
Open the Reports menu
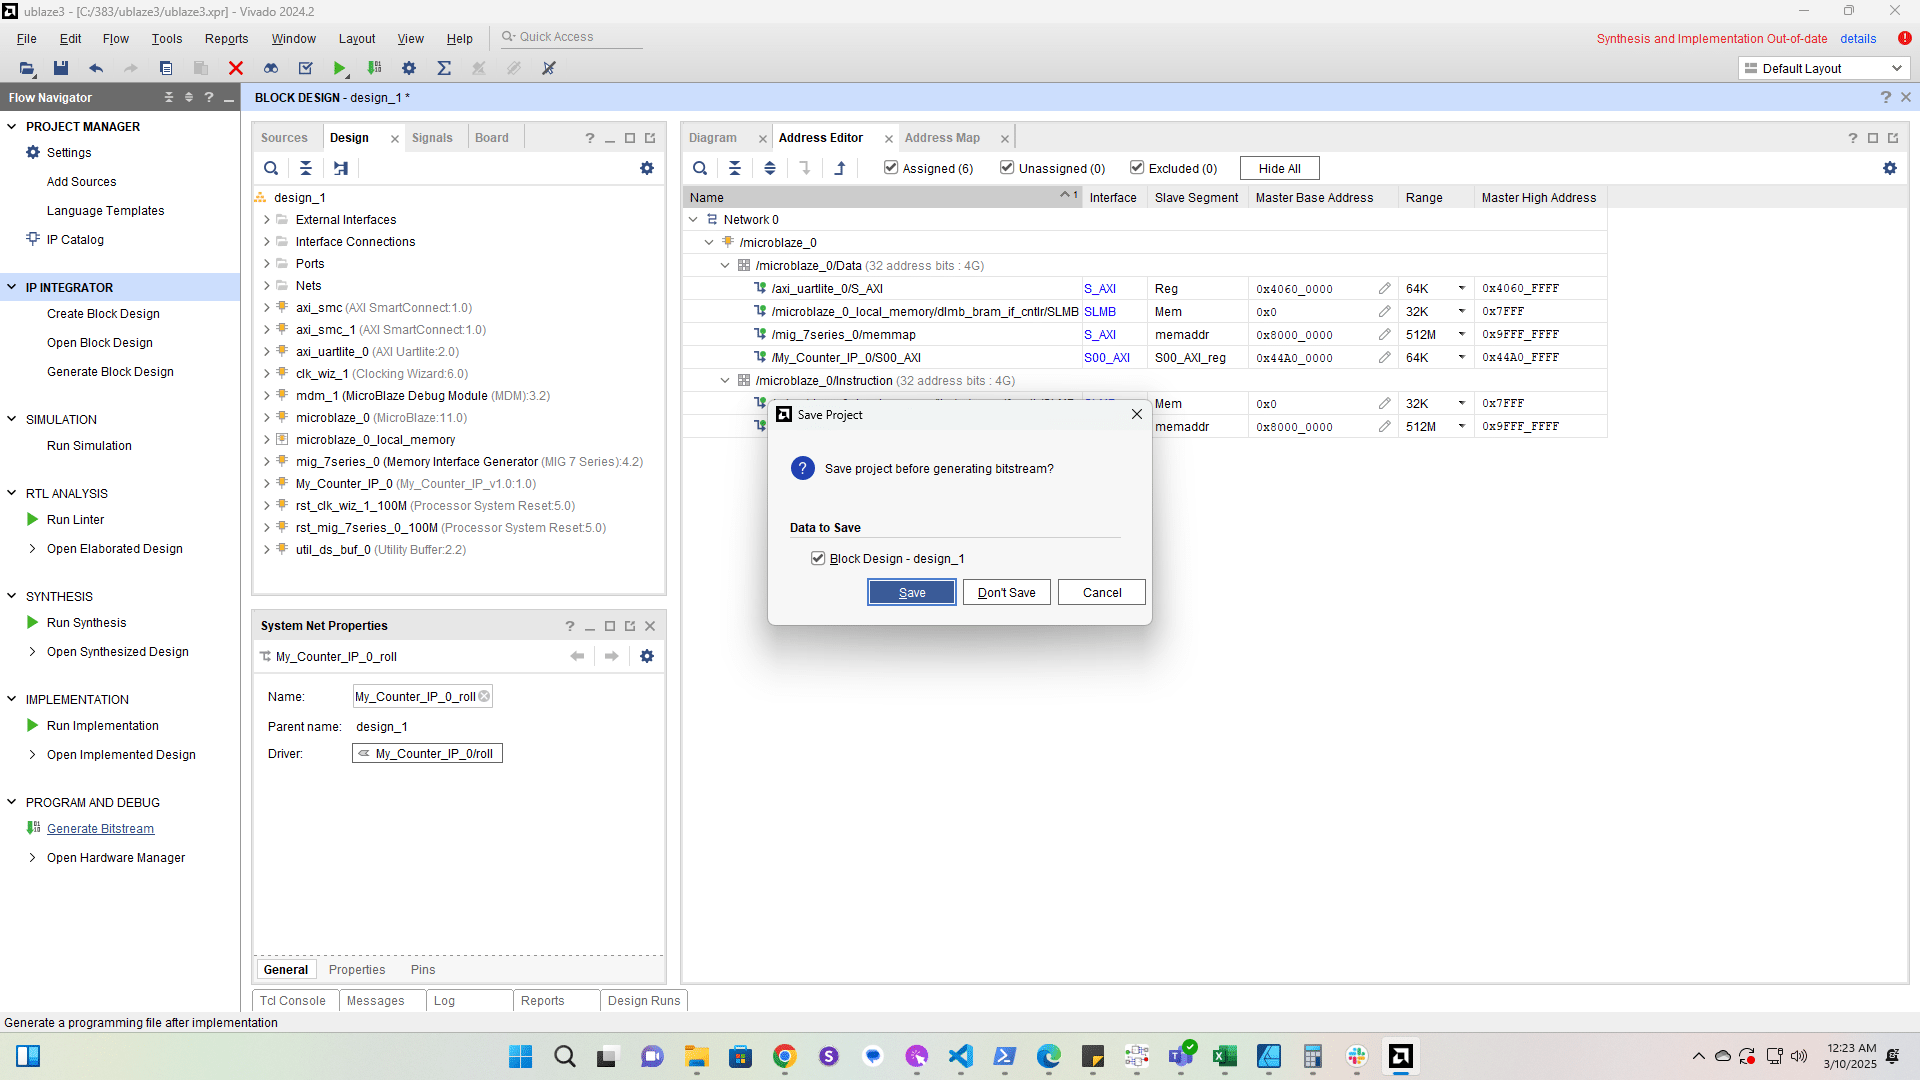point(226,38)
